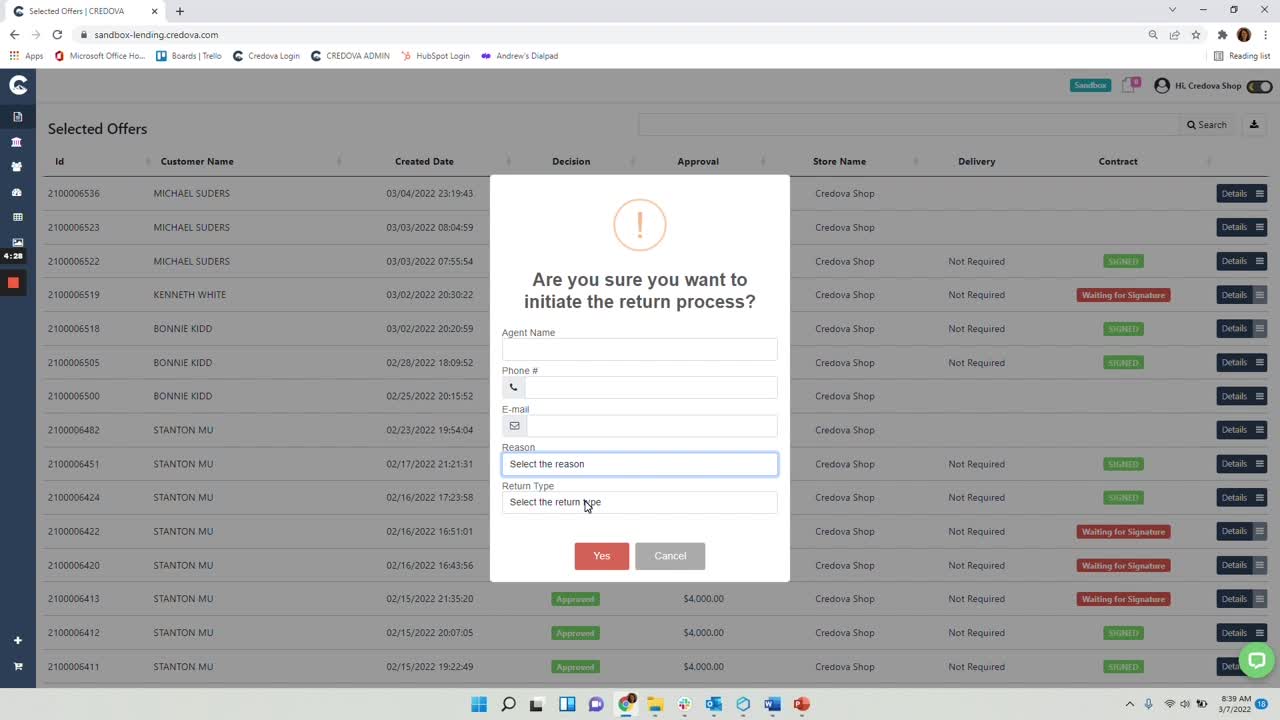
Task: Open HubSpot Login bookmark
Action: click(435, 56)
